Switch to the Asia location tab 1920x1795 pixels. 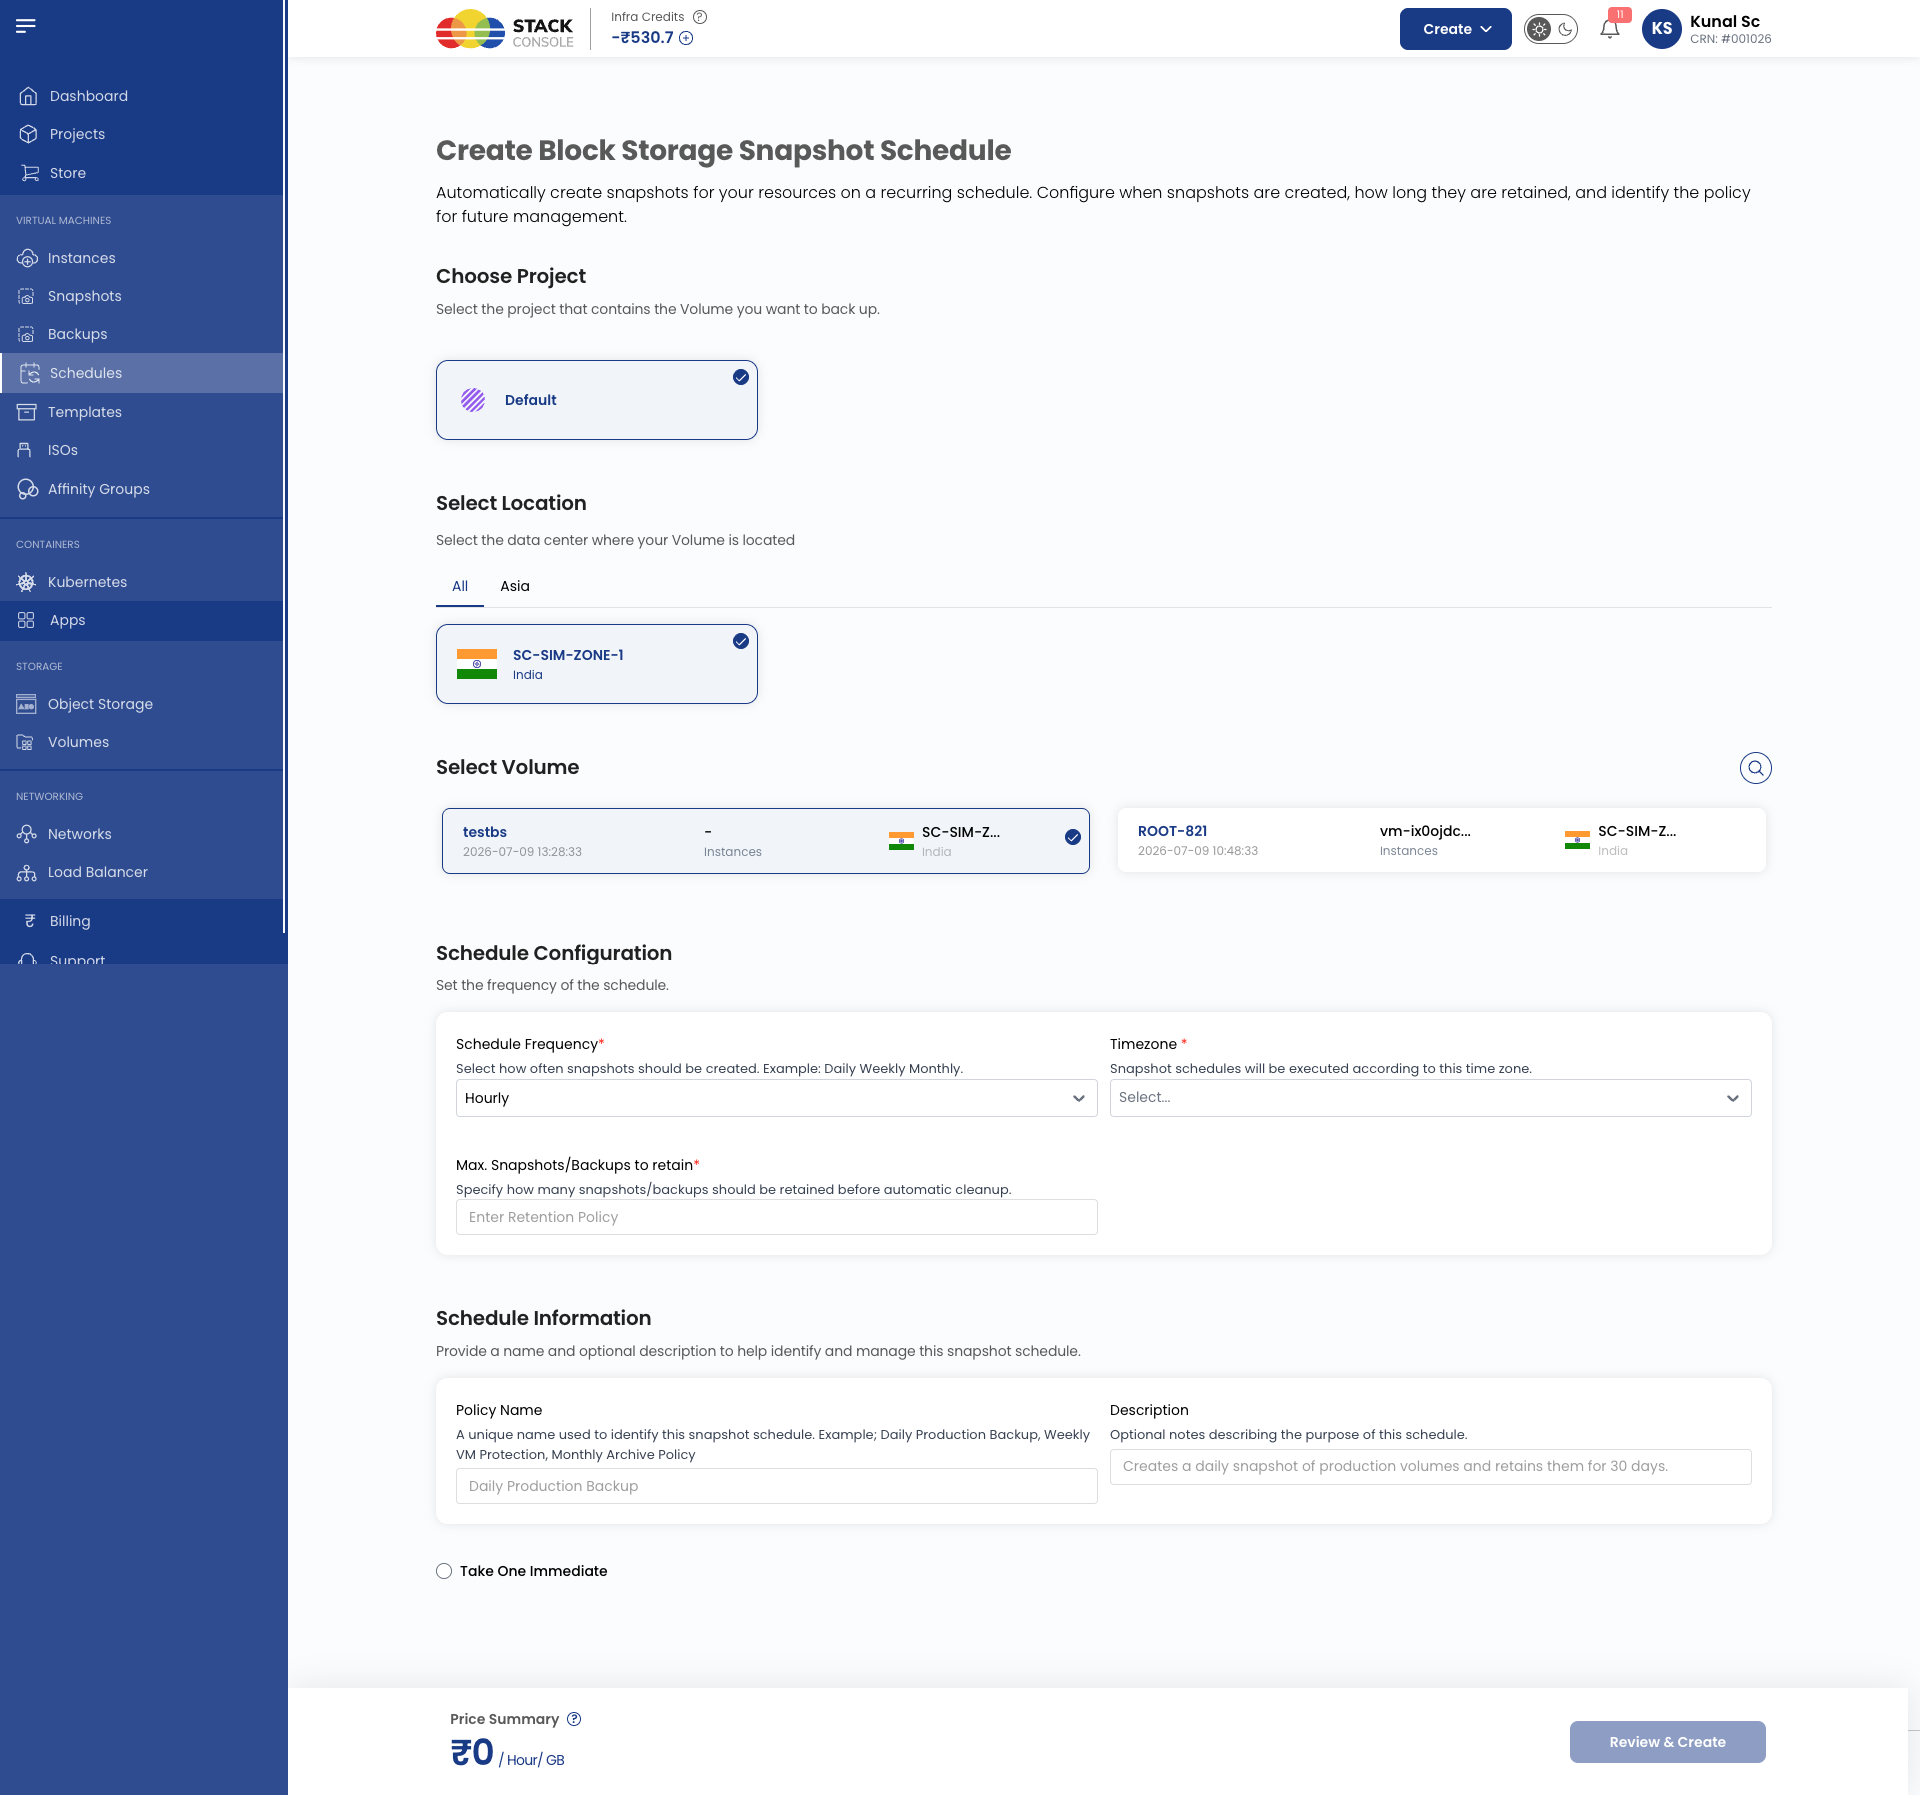click(x=515, y=586)
